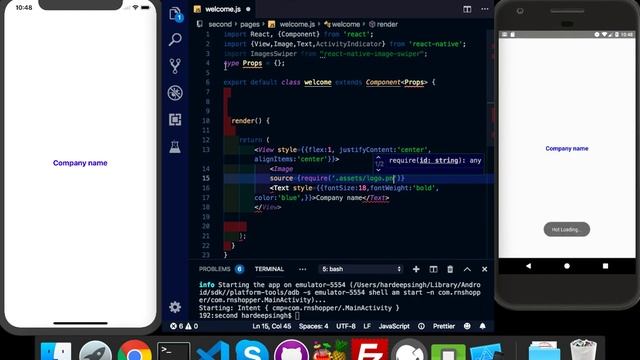Open the errors and warnings status indicator
The image size is (640, 360).
coord(184,326)
